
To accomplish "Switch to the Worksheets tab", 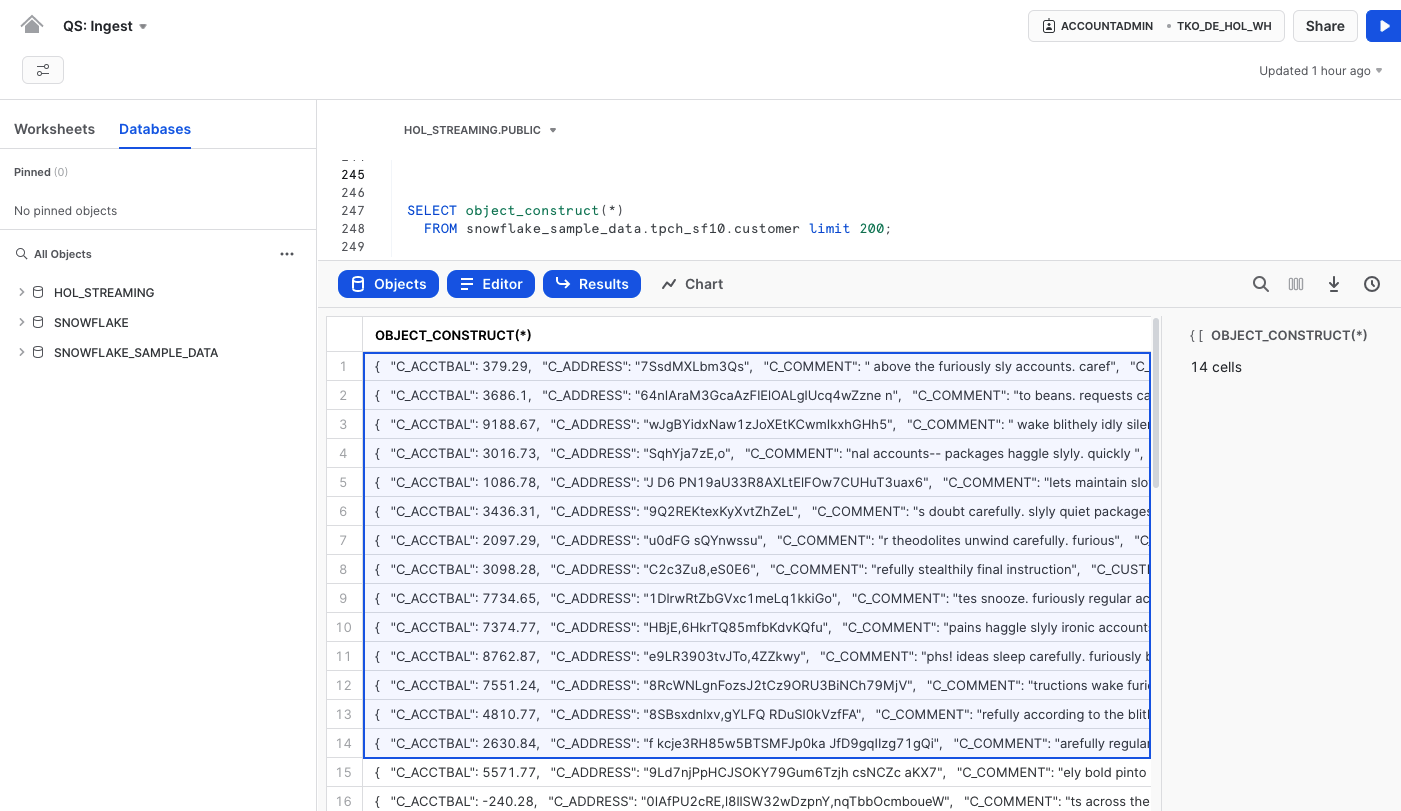I will pyautogui.click(x=54, y=129).
